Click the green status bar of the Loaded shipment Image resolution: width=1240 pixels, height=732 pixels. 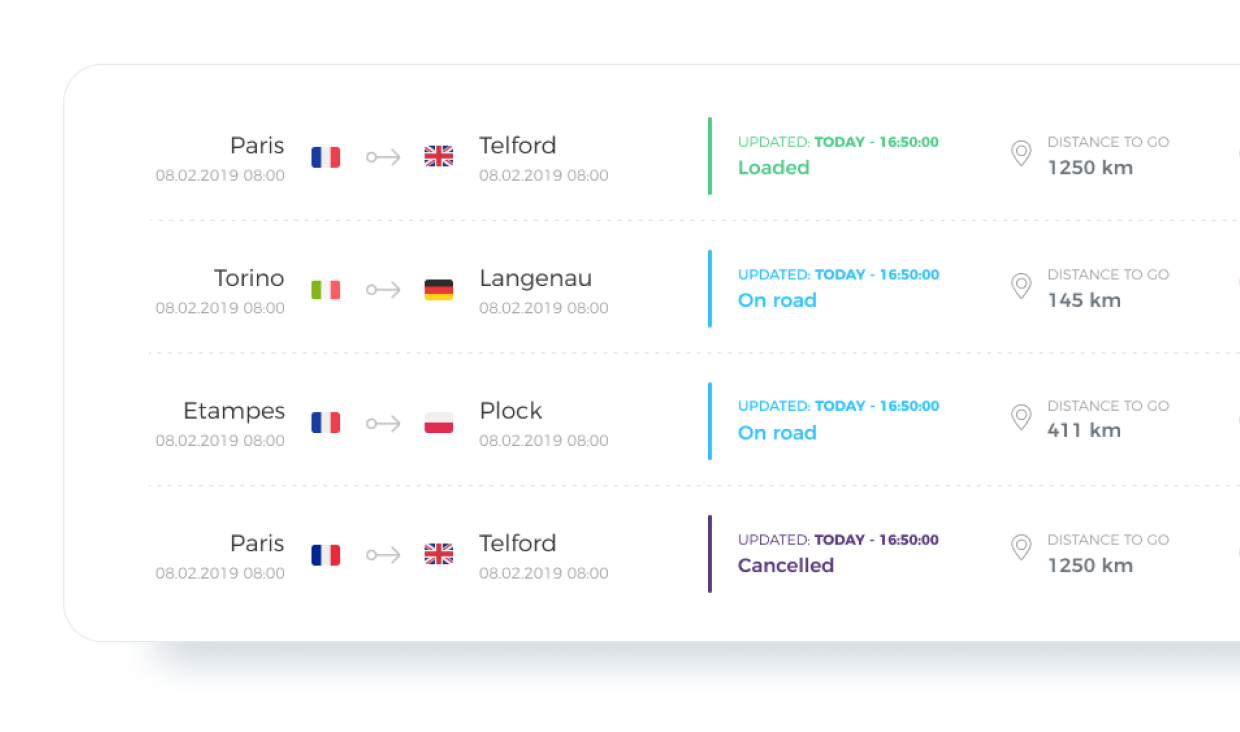(710, 156)
